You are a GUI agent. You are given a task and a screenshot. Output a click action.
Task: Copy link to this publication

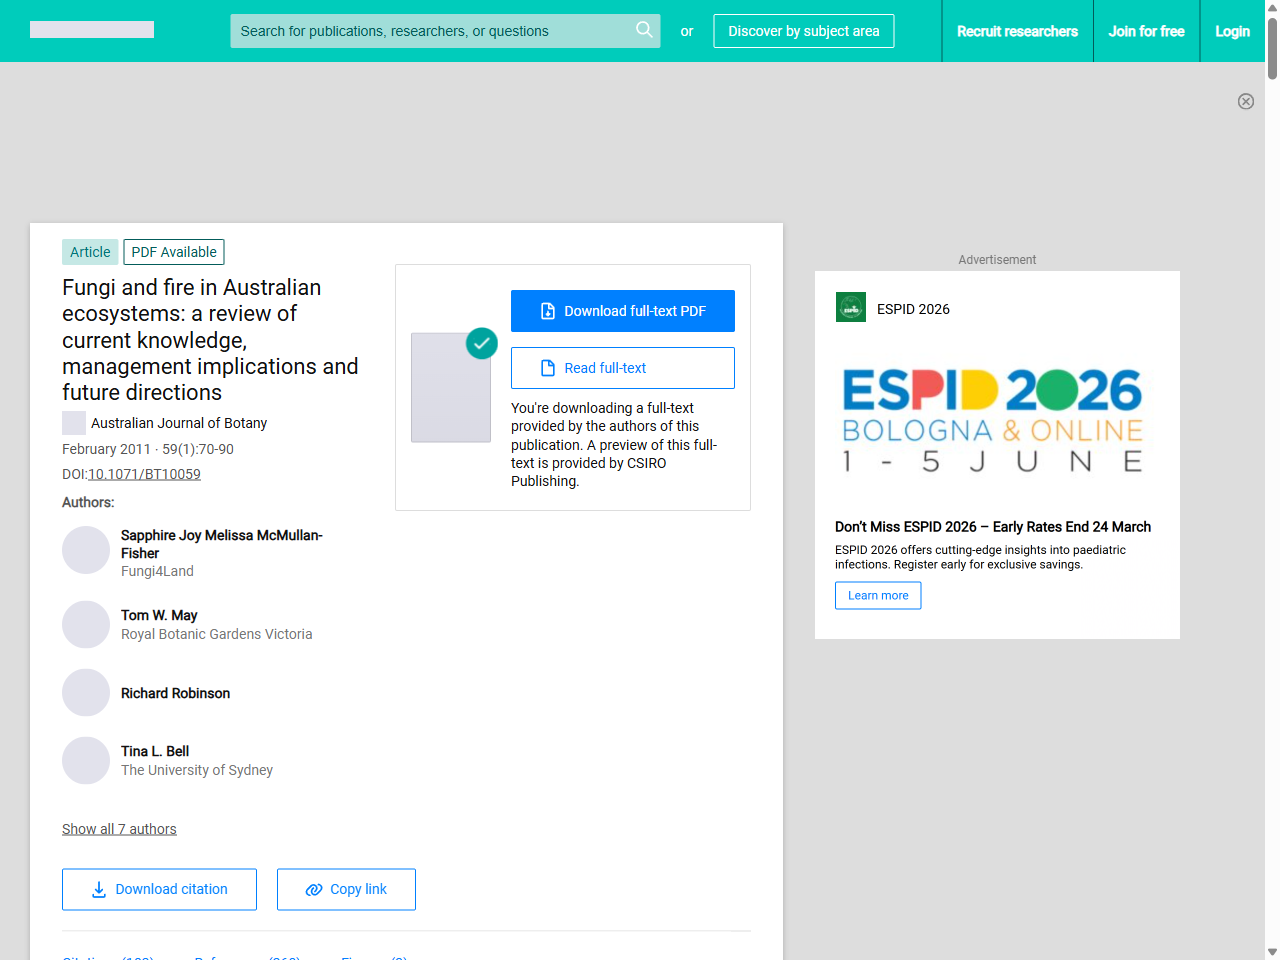[346, 889]
